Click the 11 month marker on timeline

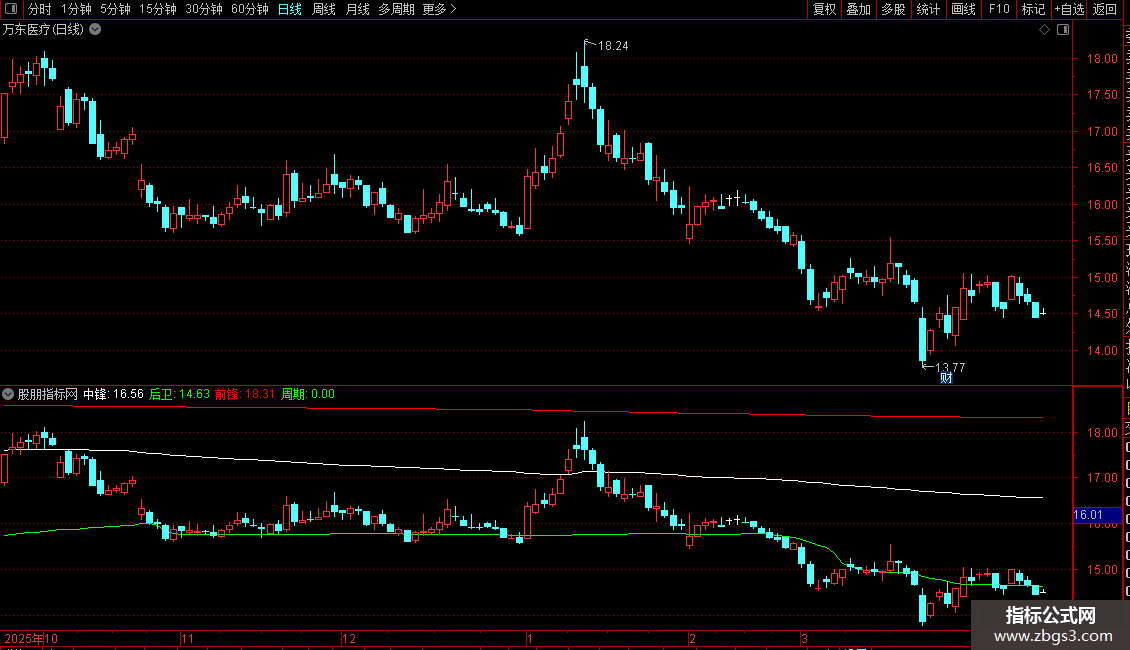(x=187, y=638)
